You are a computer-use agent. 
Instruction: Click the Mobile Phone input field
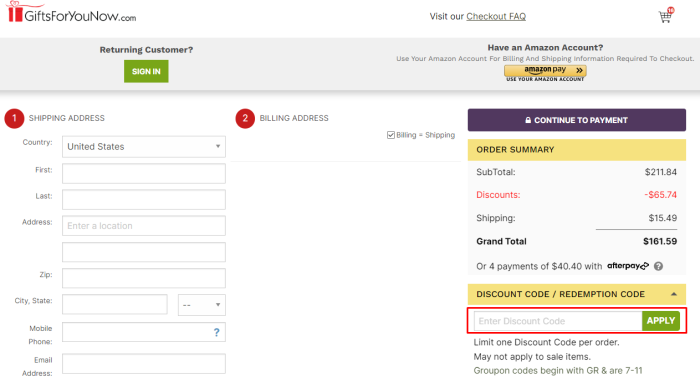[x=144, y=332]
